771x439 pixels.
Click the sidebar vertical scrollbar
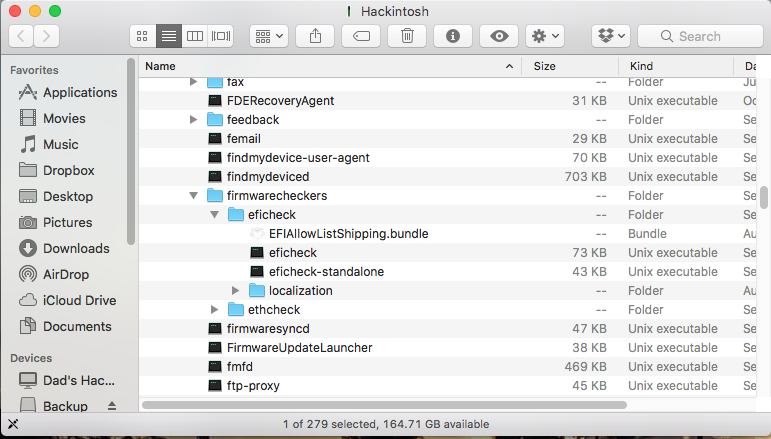(130, 151)
